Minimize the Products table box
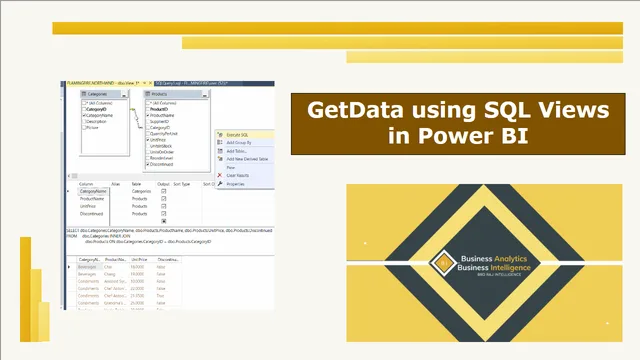This screenshot has width=640, height=360. 205,94
